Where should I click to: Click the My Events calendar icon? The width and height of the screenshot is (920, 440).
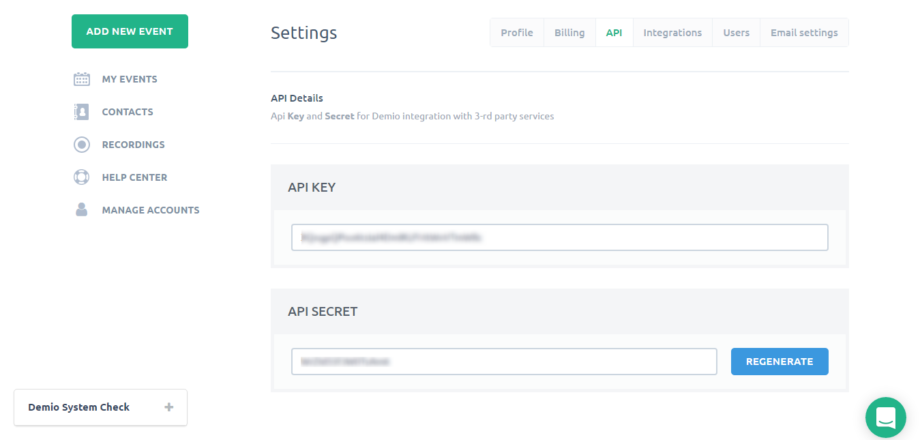point(82,79)
